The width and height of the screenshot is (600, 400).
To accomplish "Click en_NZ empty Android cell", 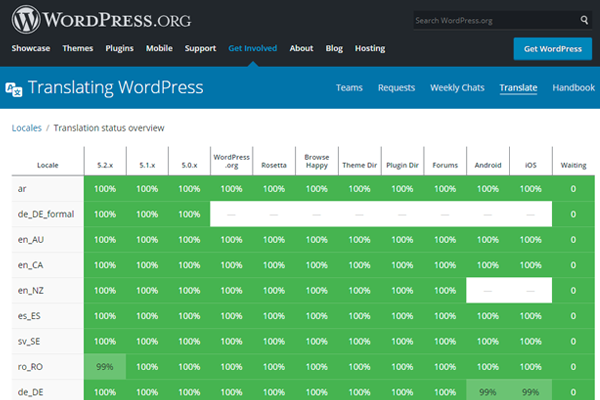I will 488,291.
